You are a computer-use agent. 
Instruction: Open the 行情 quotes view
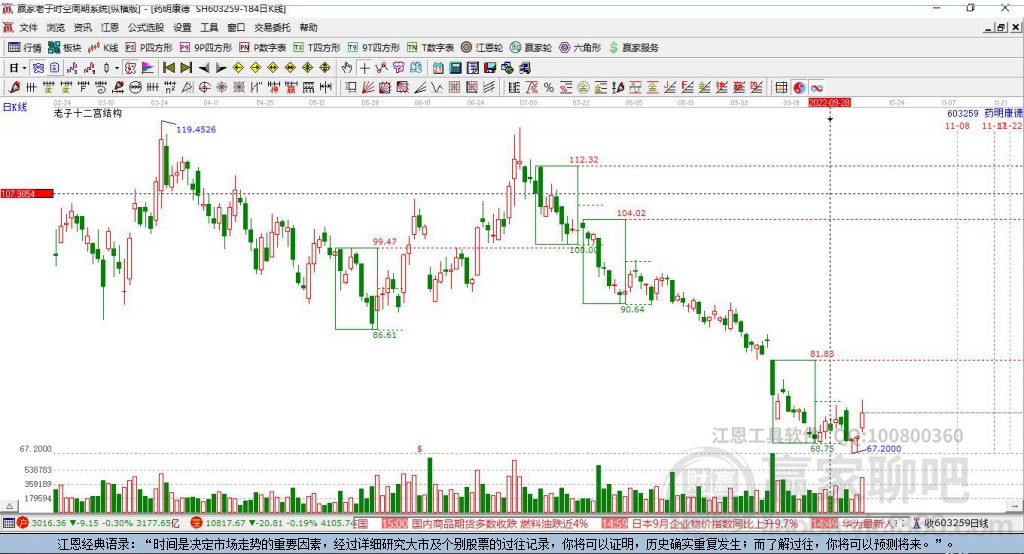[25, 48]
